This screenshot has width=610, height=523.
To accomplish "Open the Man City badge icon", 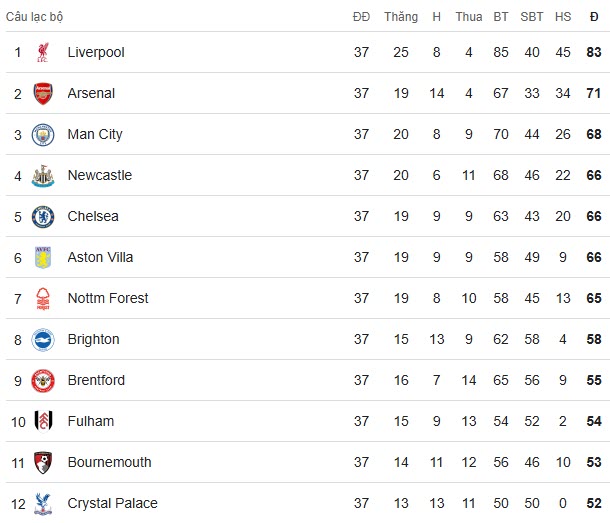I will pos(43,135).
